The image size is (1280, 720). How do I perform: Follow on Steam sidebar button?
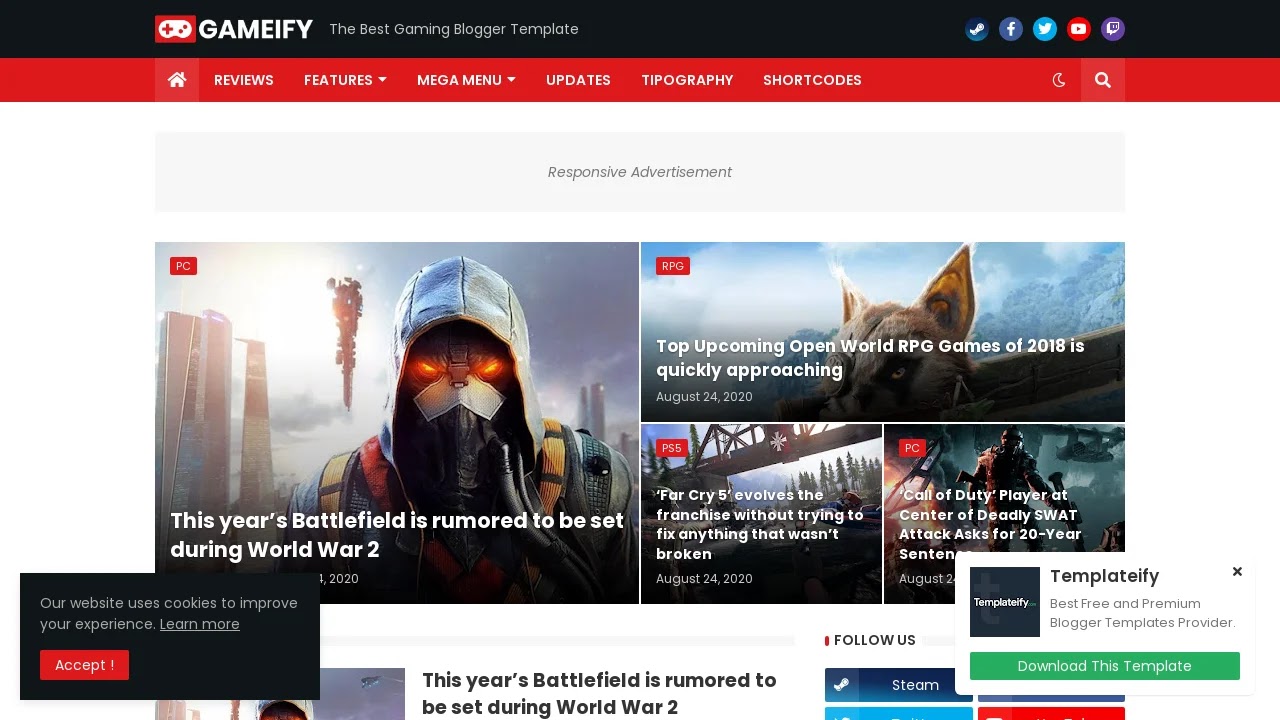coord(898,685)
